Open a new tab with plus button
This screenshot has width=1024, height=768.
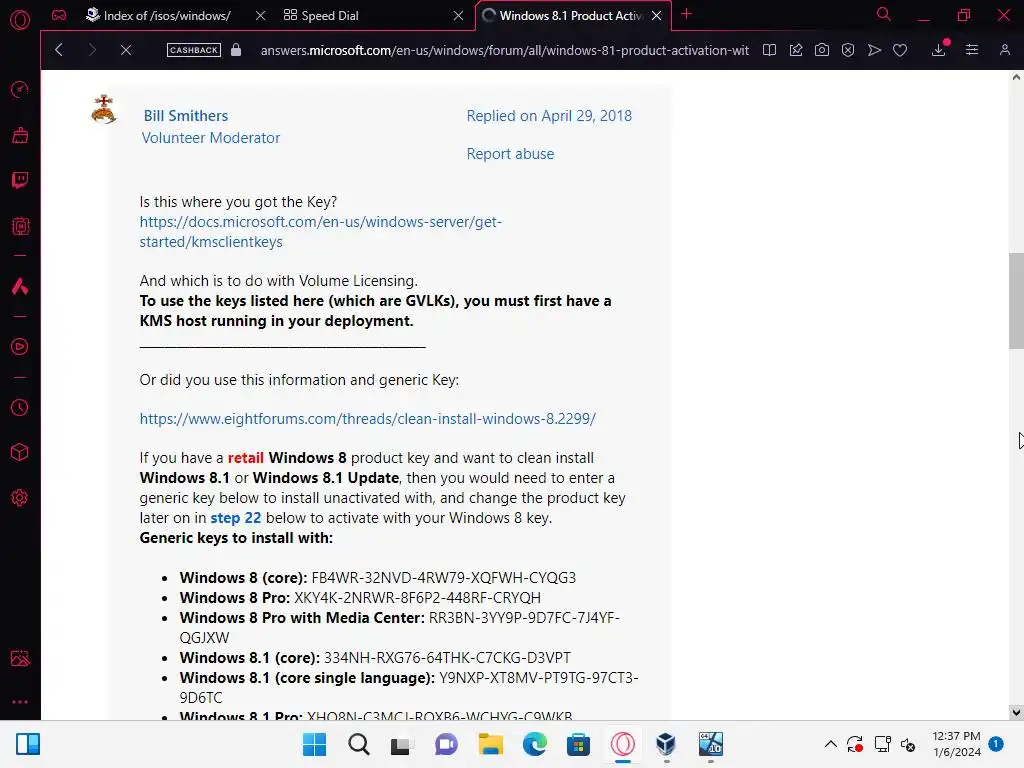[x=686, y=14]
